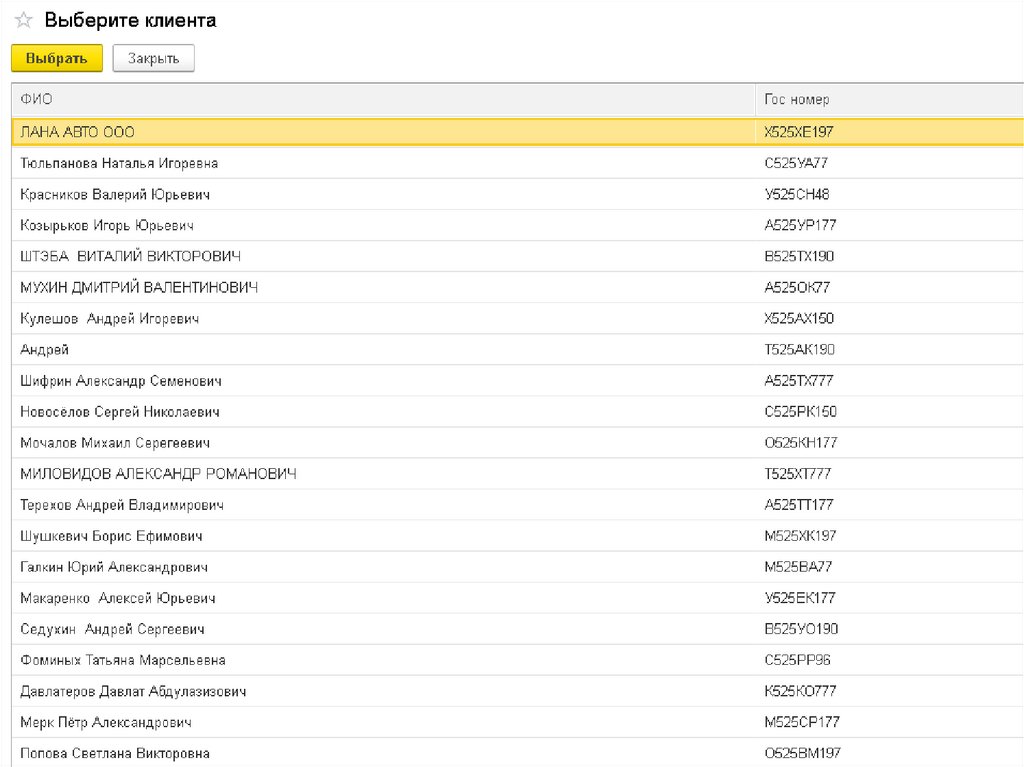
Task: Select Давлатеров Давлат Абдулазизович row
Action: [x=133, y=691]
